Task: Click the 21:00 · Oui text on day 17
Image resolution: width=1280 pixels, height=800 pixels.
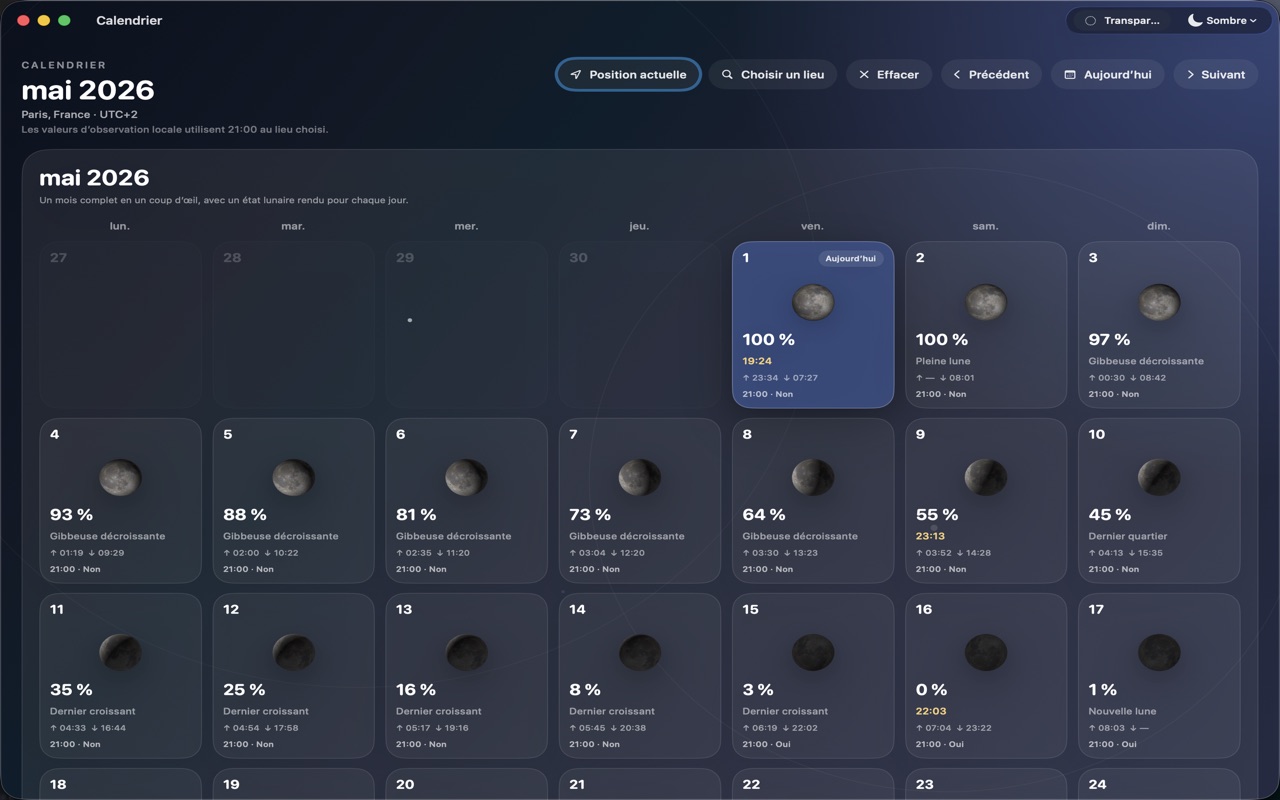Action: [1113, 744]
